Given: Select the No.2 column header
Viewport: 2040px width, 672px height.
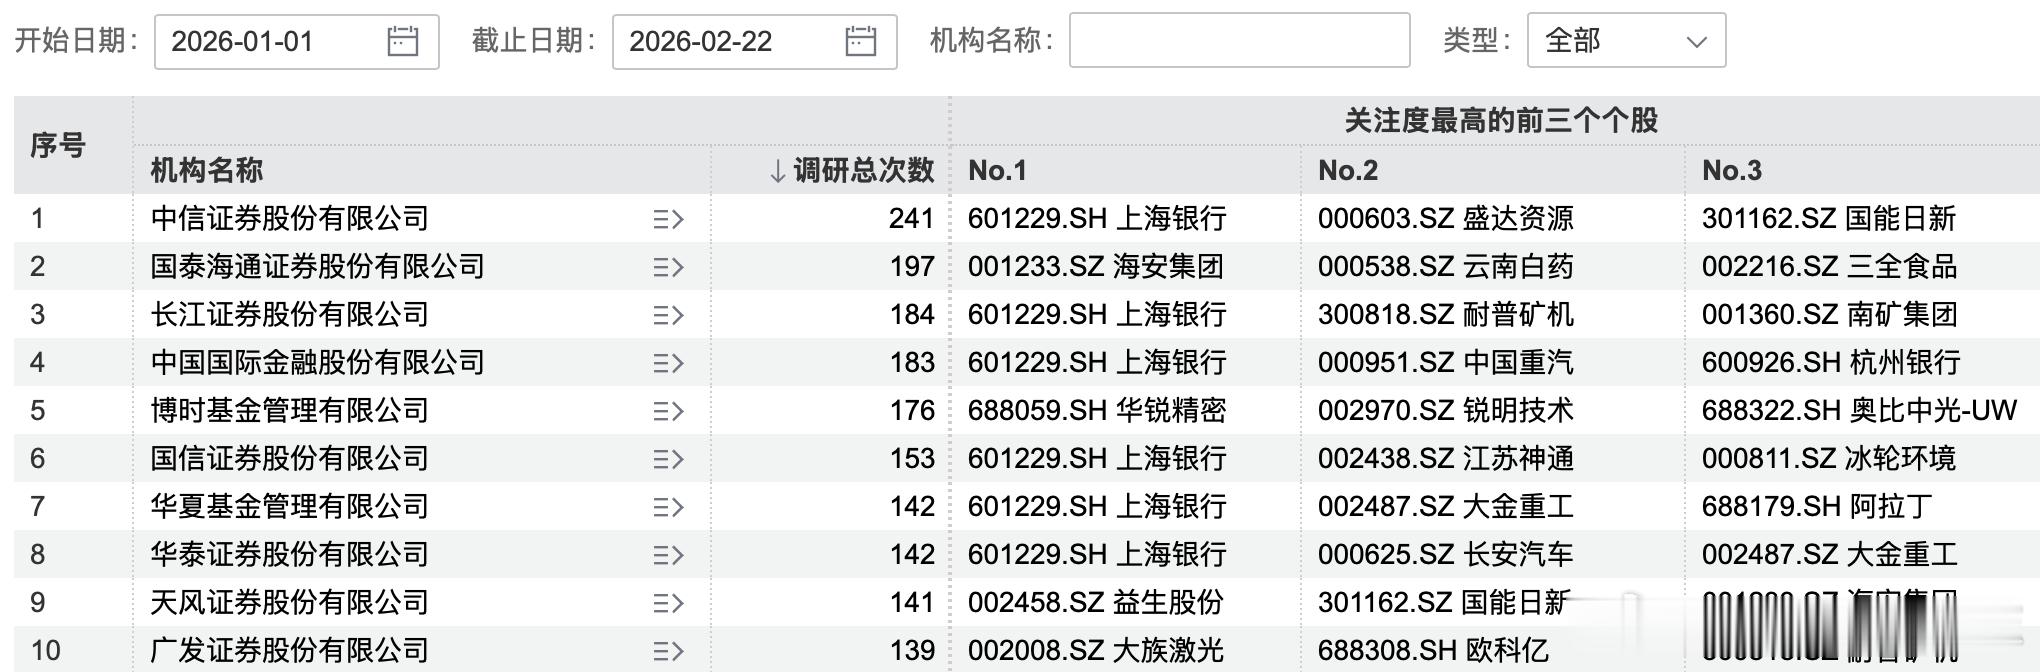Looking at the screenshot, I should [x=1347, y=171].
